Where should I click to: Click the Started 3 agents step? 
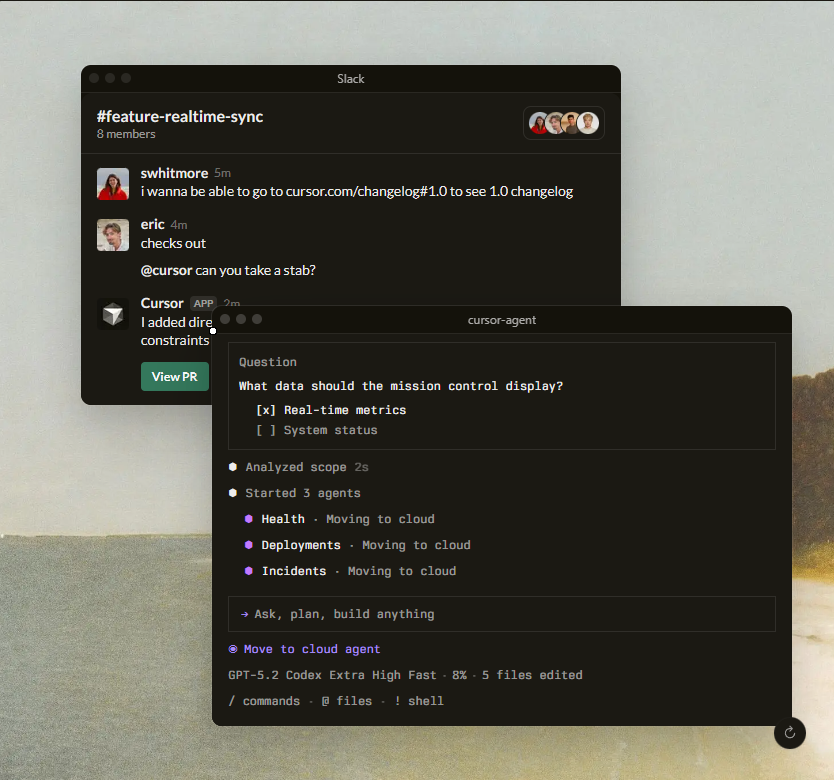point(295,493)
